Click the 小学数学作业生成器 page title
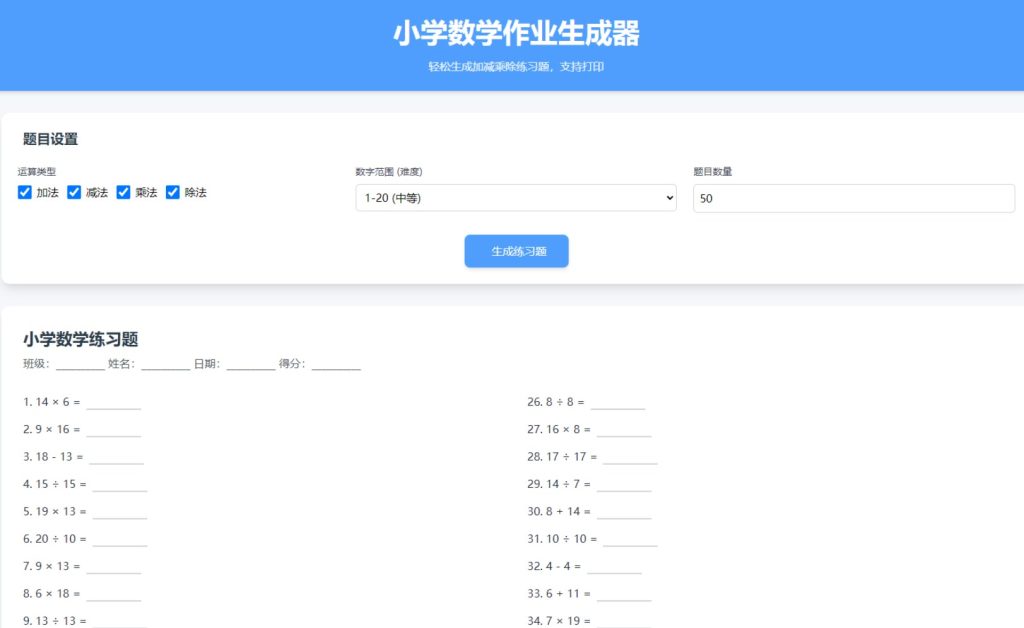The image size is (1024, 628). coord(515,34)
